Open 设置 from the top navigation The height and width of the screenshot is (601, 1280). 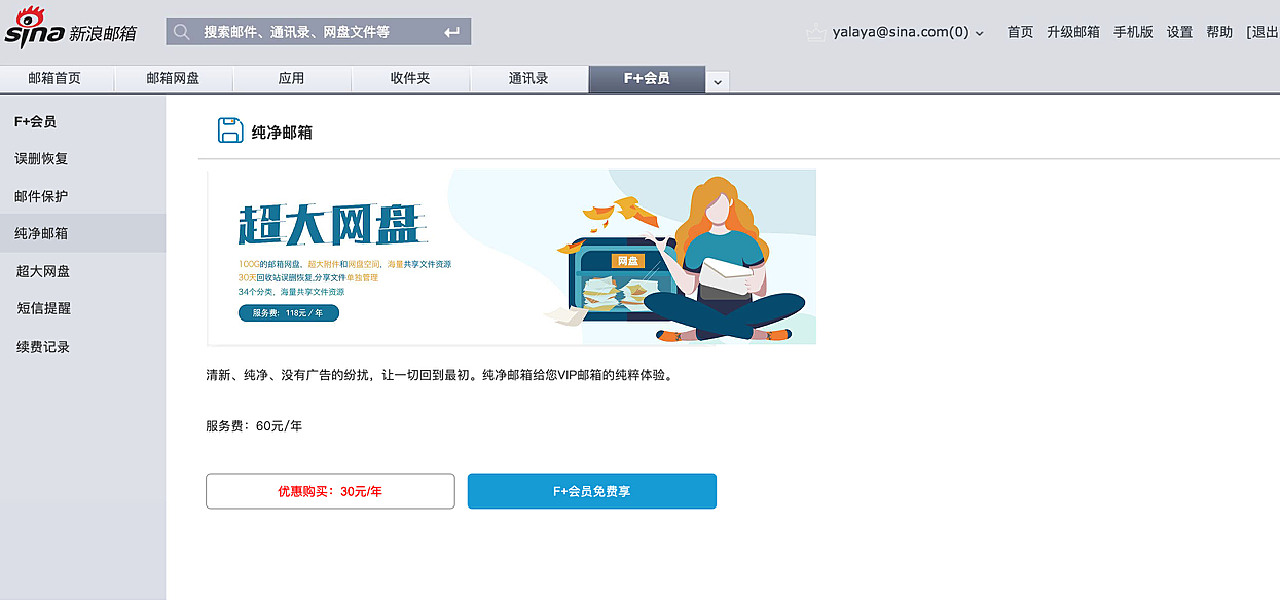coord(1179,32)
